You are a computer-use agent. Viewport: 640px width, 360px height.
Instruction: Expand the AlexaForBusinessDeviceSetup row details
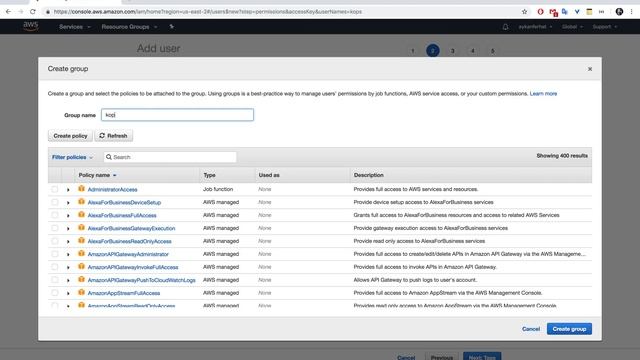coord(68,202)
